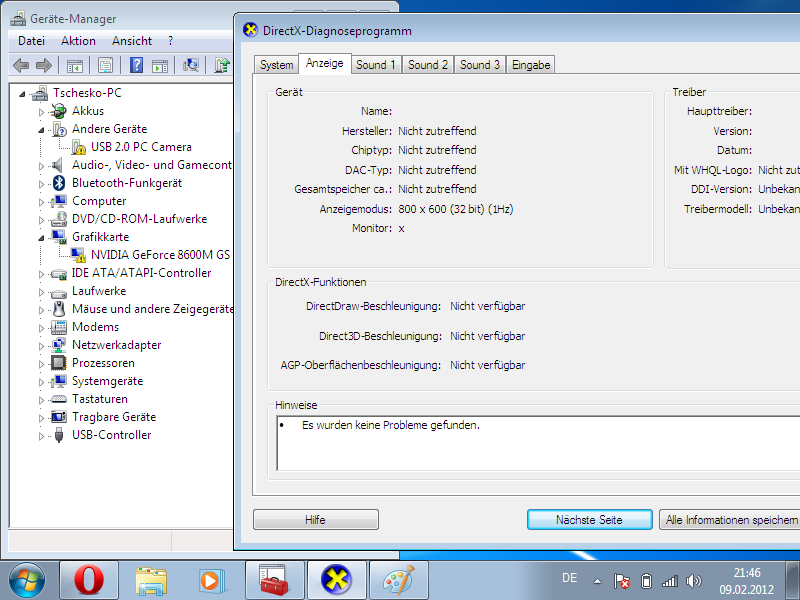Click the blue question mark help toolbar icon
The width and height of the screenshot is (800, 600).
point(136,65)
